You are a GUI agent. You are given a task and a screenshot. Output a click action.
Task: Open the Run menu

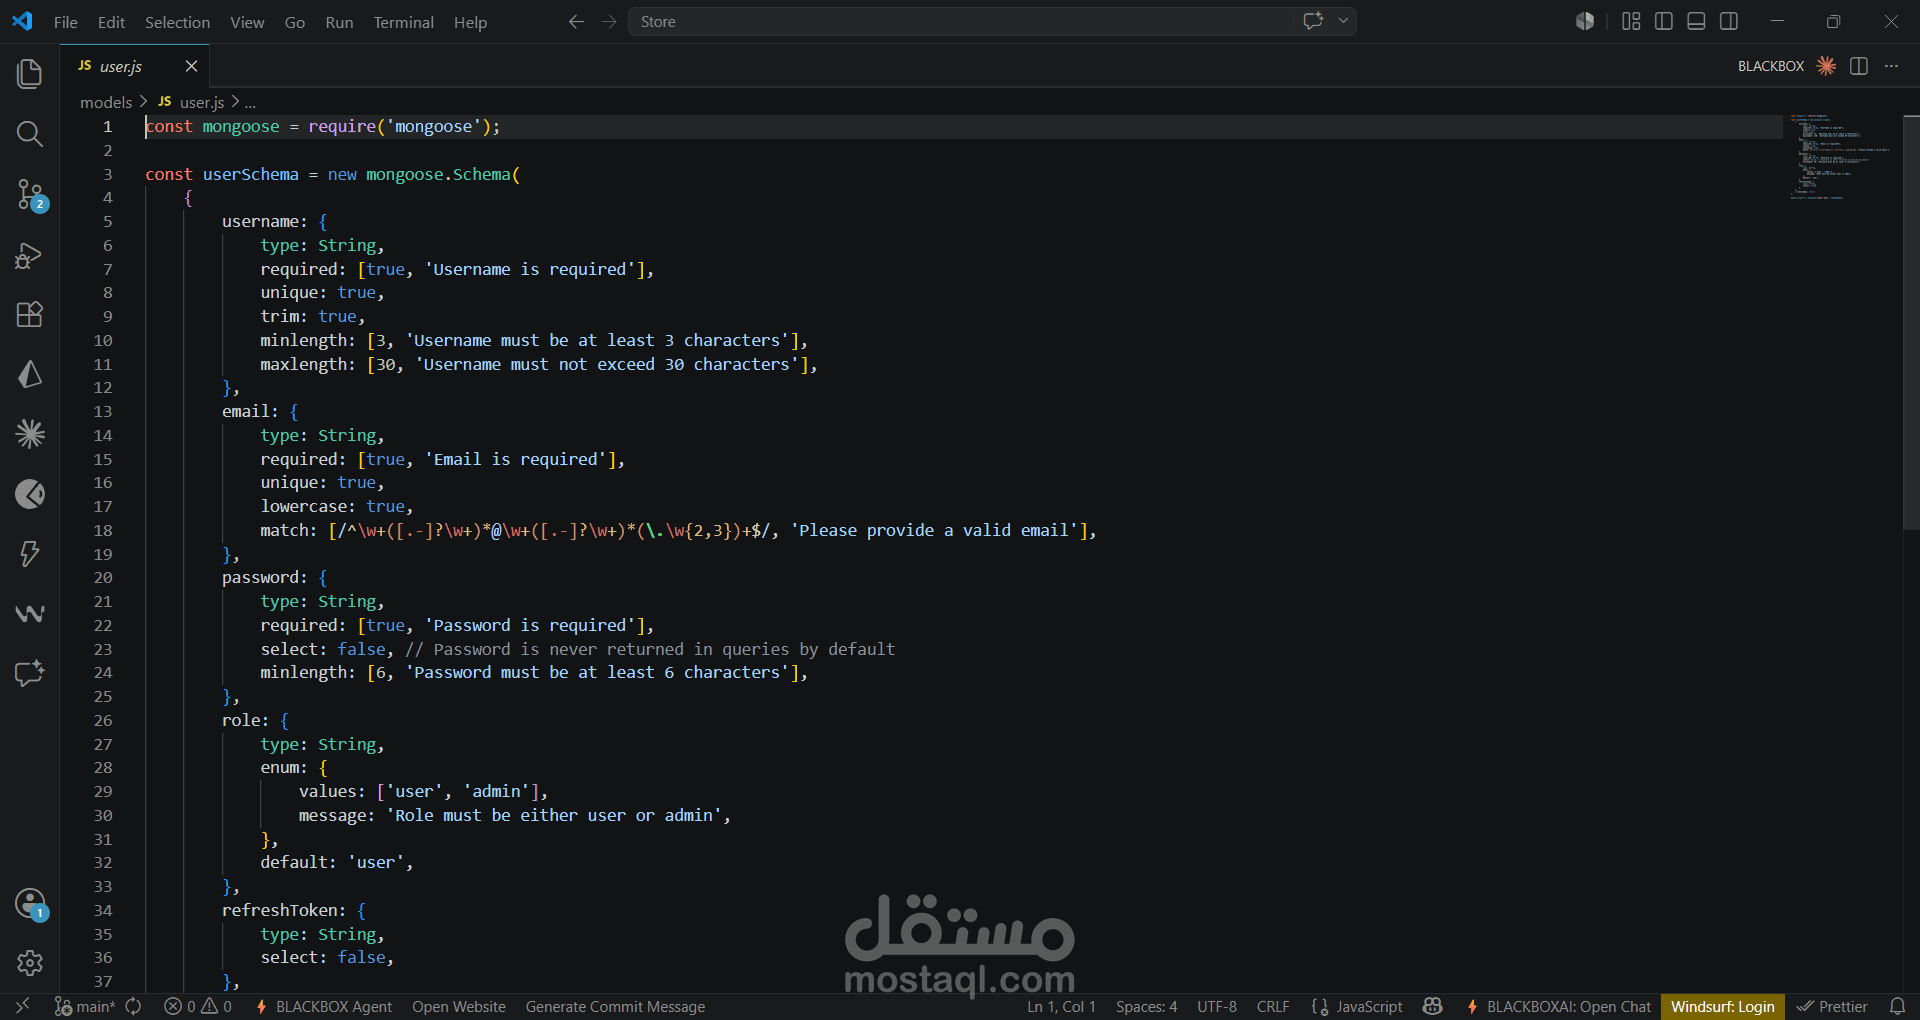click(339, 22)
